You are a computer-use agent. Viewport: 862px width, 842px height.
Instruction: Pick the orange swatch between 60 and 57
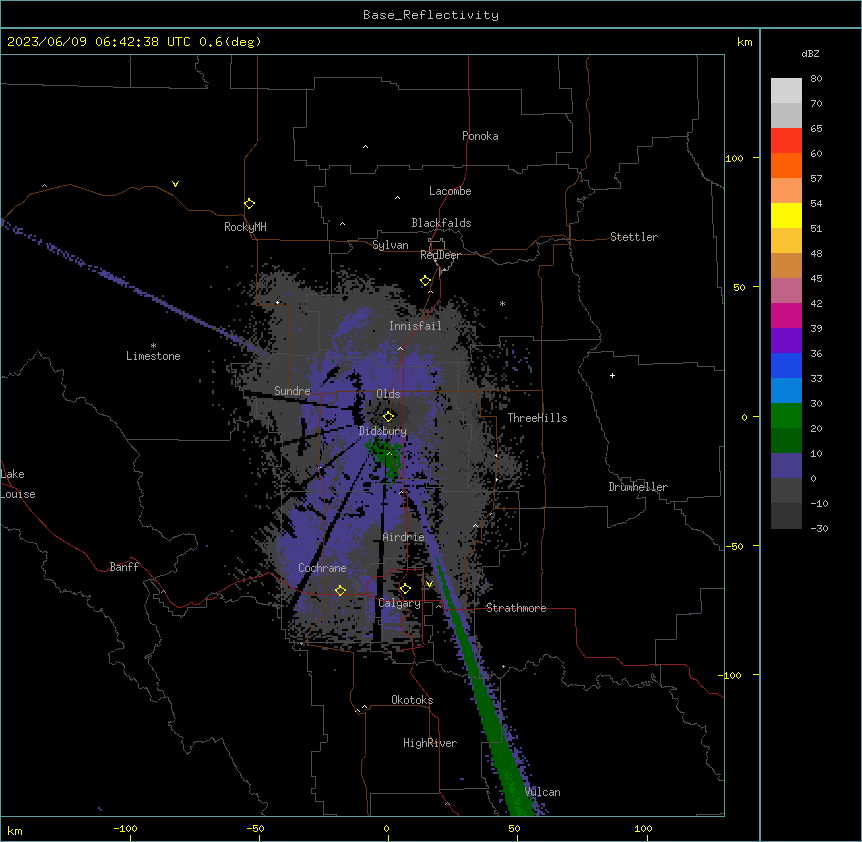[x=786, y=165]
